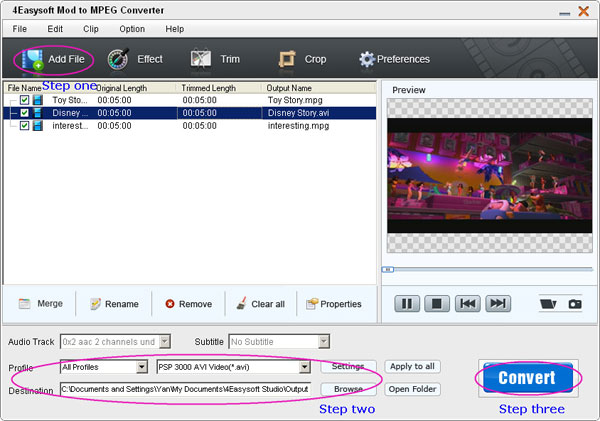This screenshot has width=600, height=421.
Task: Click the film icon of Disney row
Action: click(x=38, y=113)
